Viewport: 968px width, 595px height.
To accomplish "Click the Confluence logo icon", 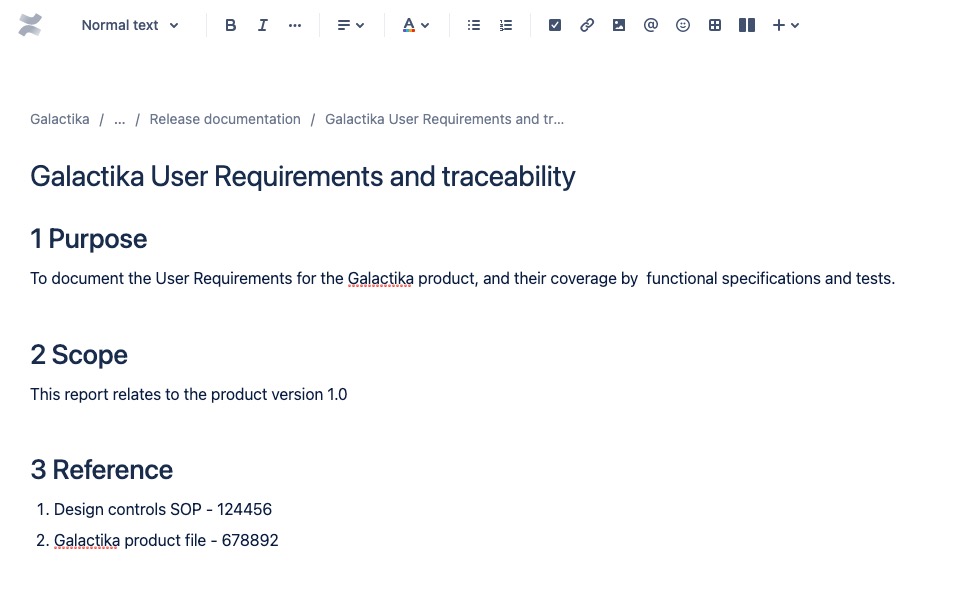I will coord(30,25).
